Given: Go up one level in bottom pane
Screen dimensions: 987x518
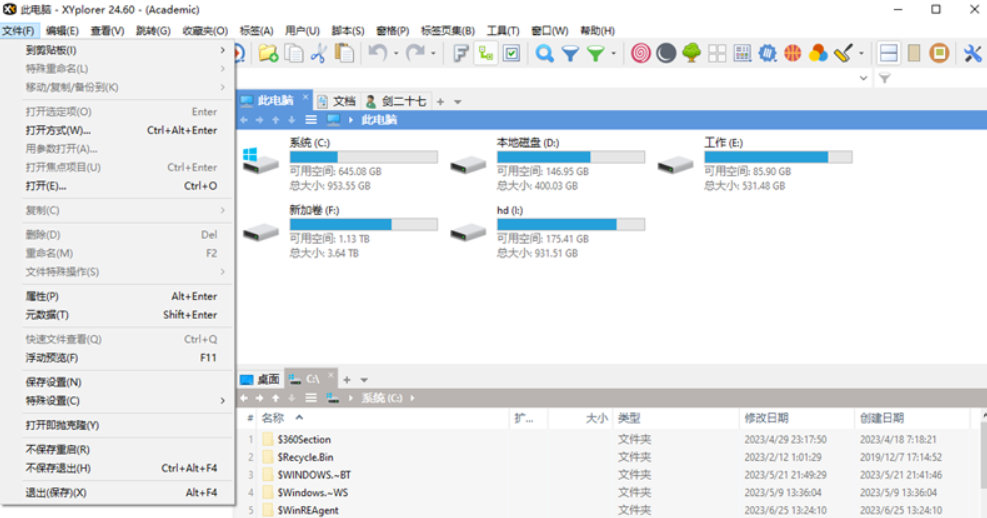Looking at the screenshot, I should 276,398.
